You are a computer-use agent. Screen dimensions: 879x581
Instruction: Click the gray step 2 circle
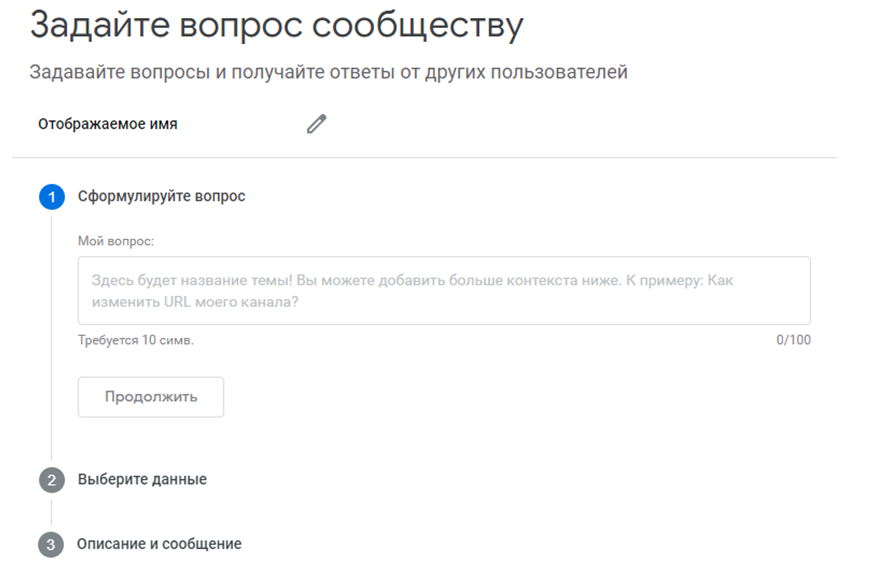51,480
